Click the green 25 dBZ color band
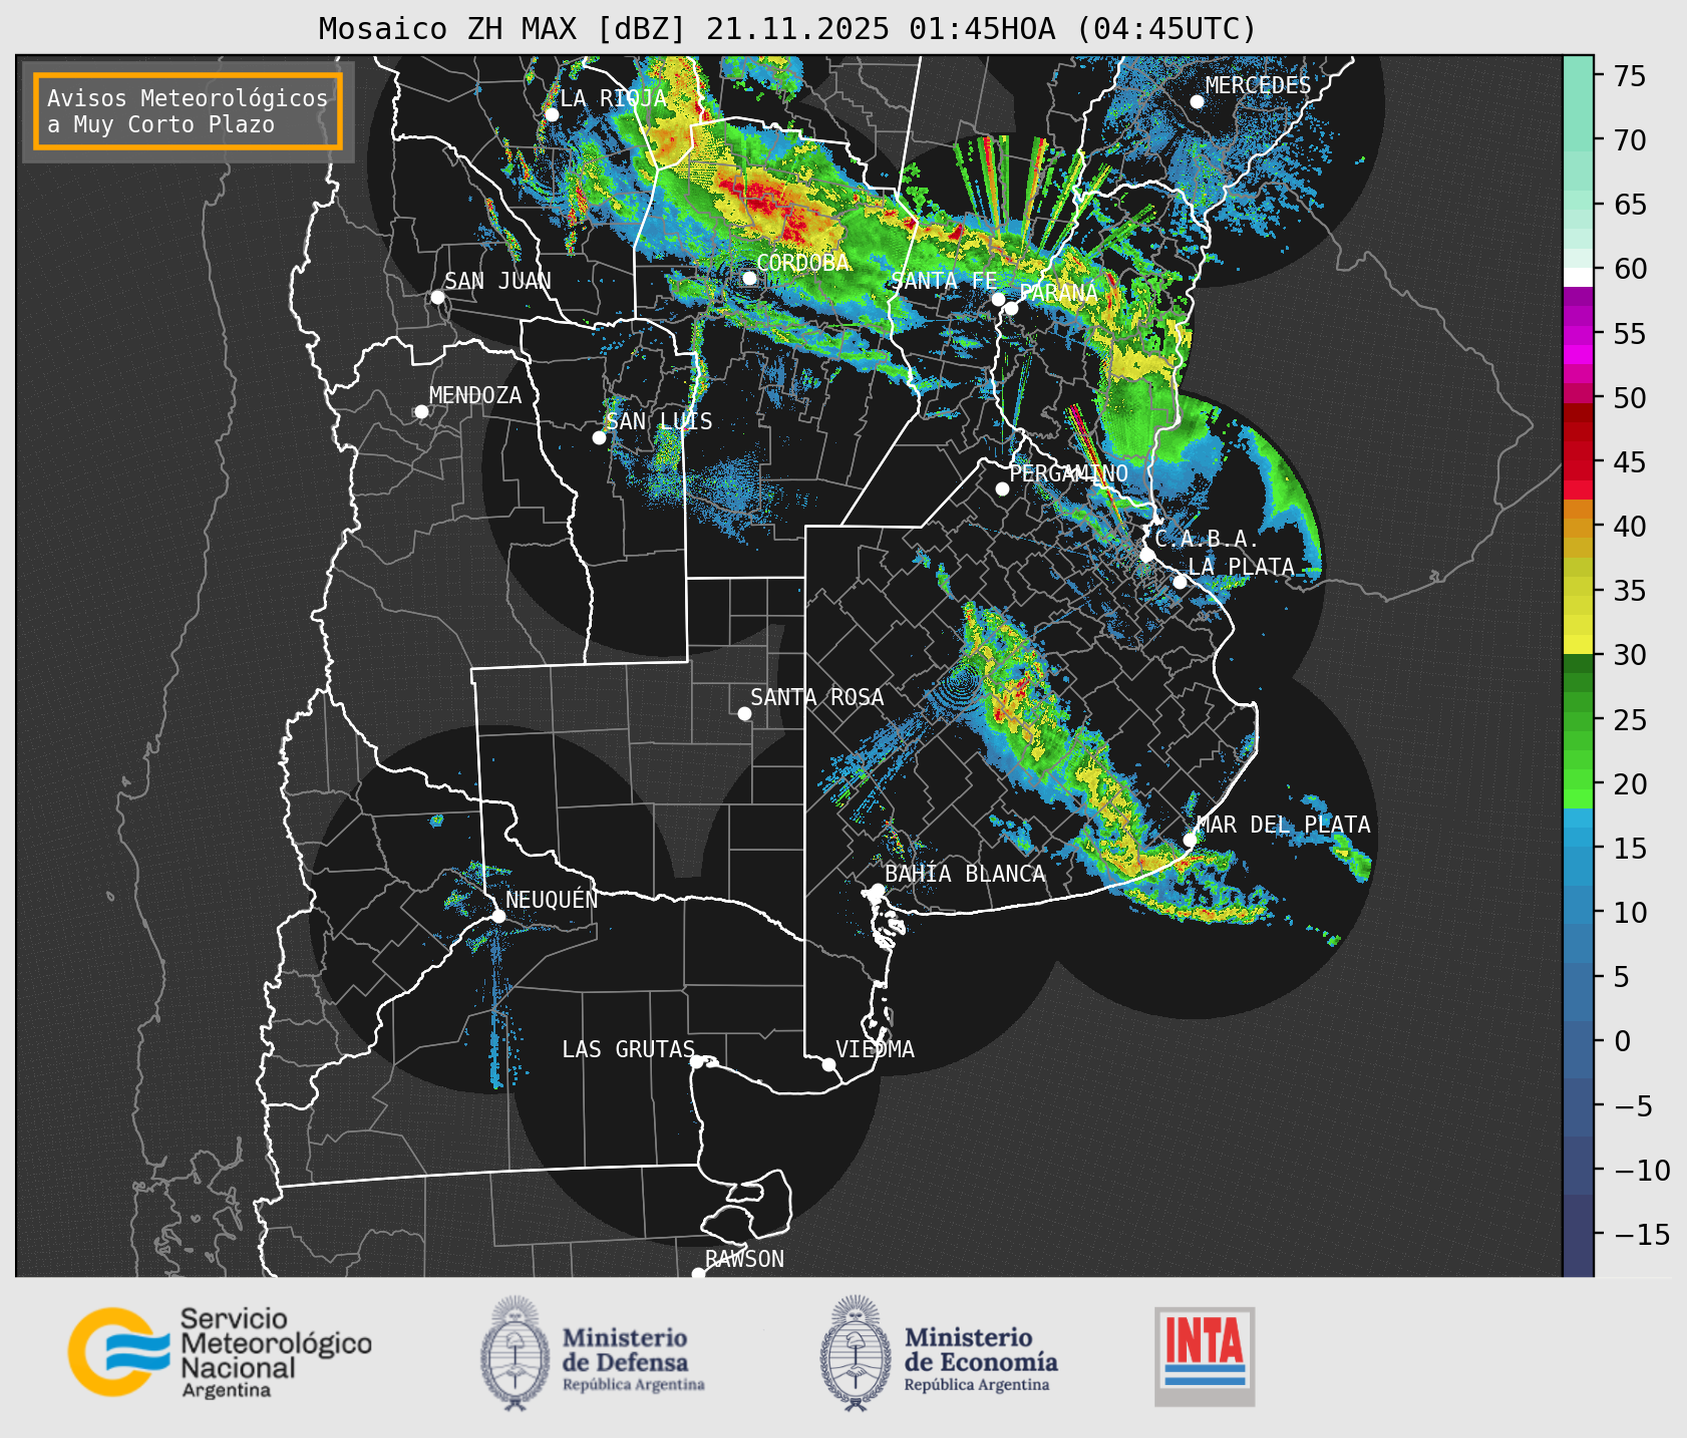The image size is (1687, 1438). click(x=1578, y=720)
